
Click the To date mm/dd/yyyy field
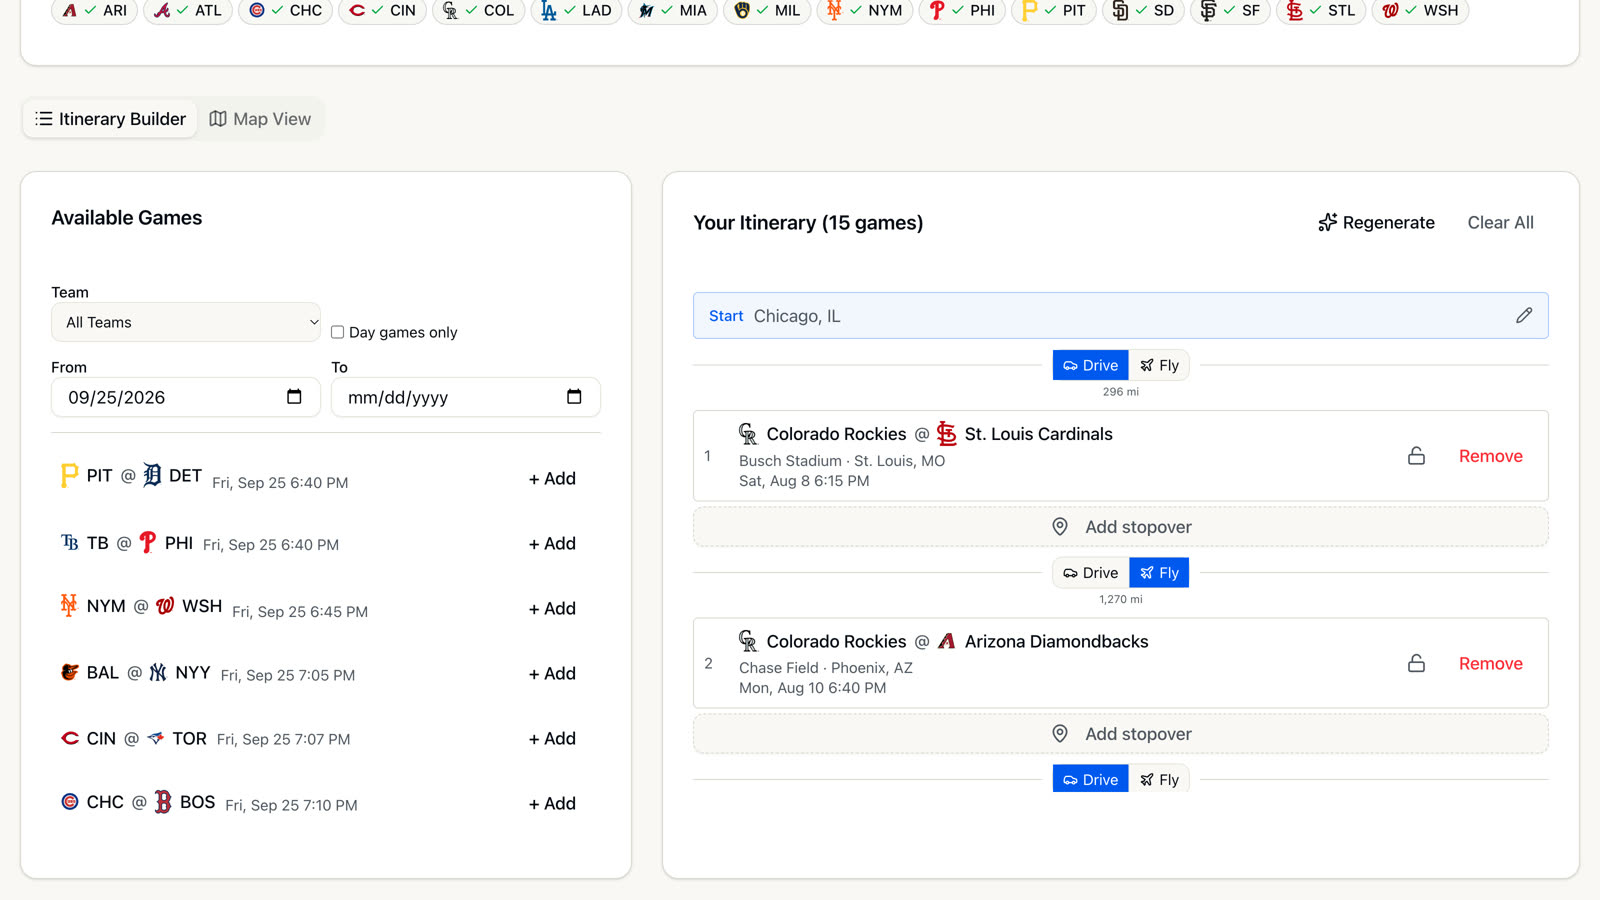(x=466, y=397)
